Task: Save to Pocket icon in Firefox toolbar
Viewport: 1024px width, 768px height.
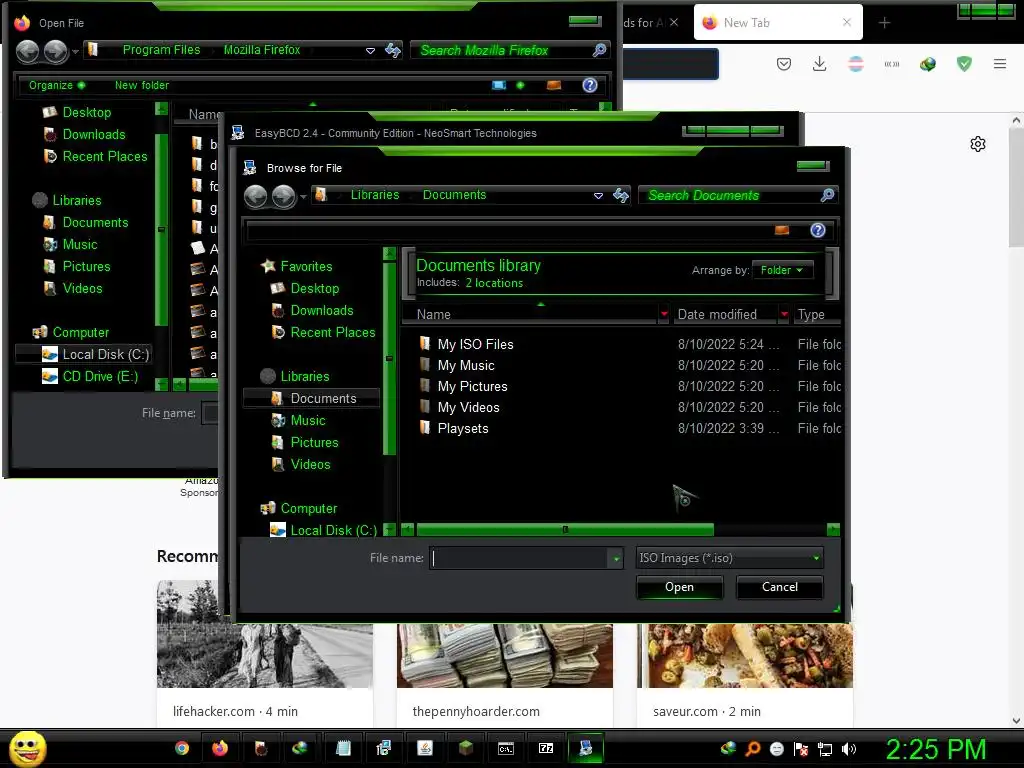Action: click(784, 64)
